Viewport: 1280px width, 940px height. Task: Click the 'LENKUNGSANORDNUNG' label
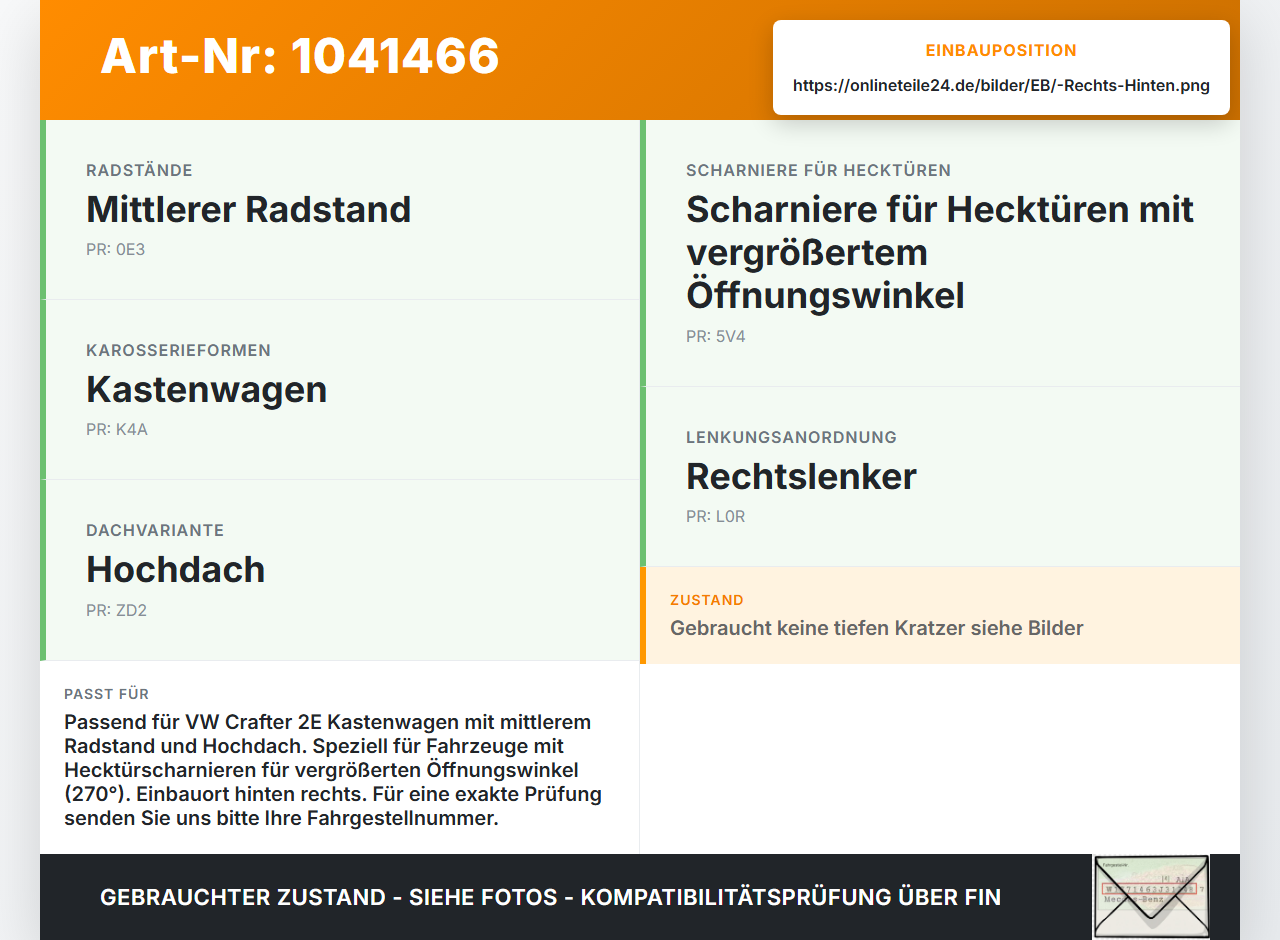pos(791,437)
